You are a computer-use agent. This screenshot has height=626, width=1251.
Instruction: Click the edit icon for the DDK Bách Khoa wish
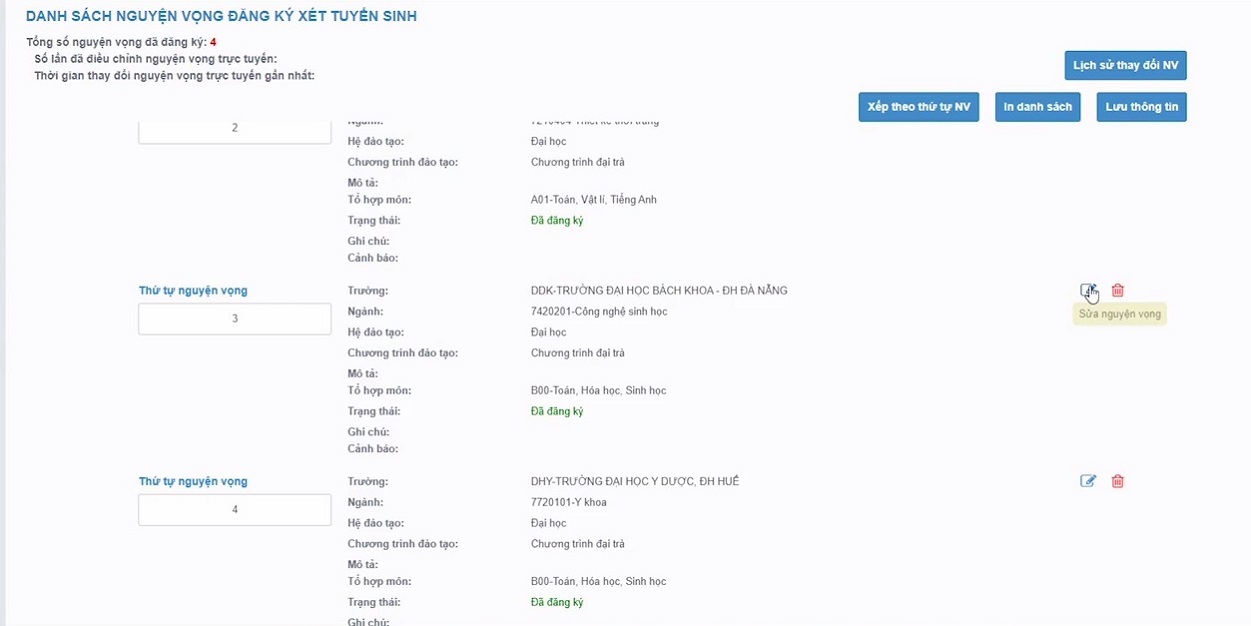tap(1088, 291)
